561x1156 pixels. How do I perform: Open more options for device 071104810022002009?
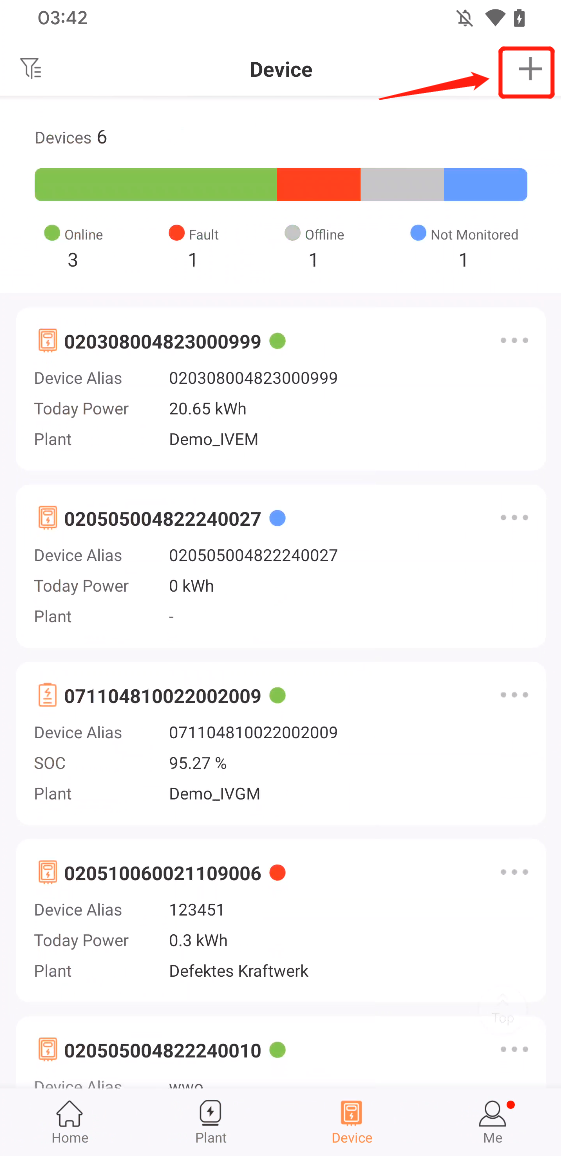point(515,694)
